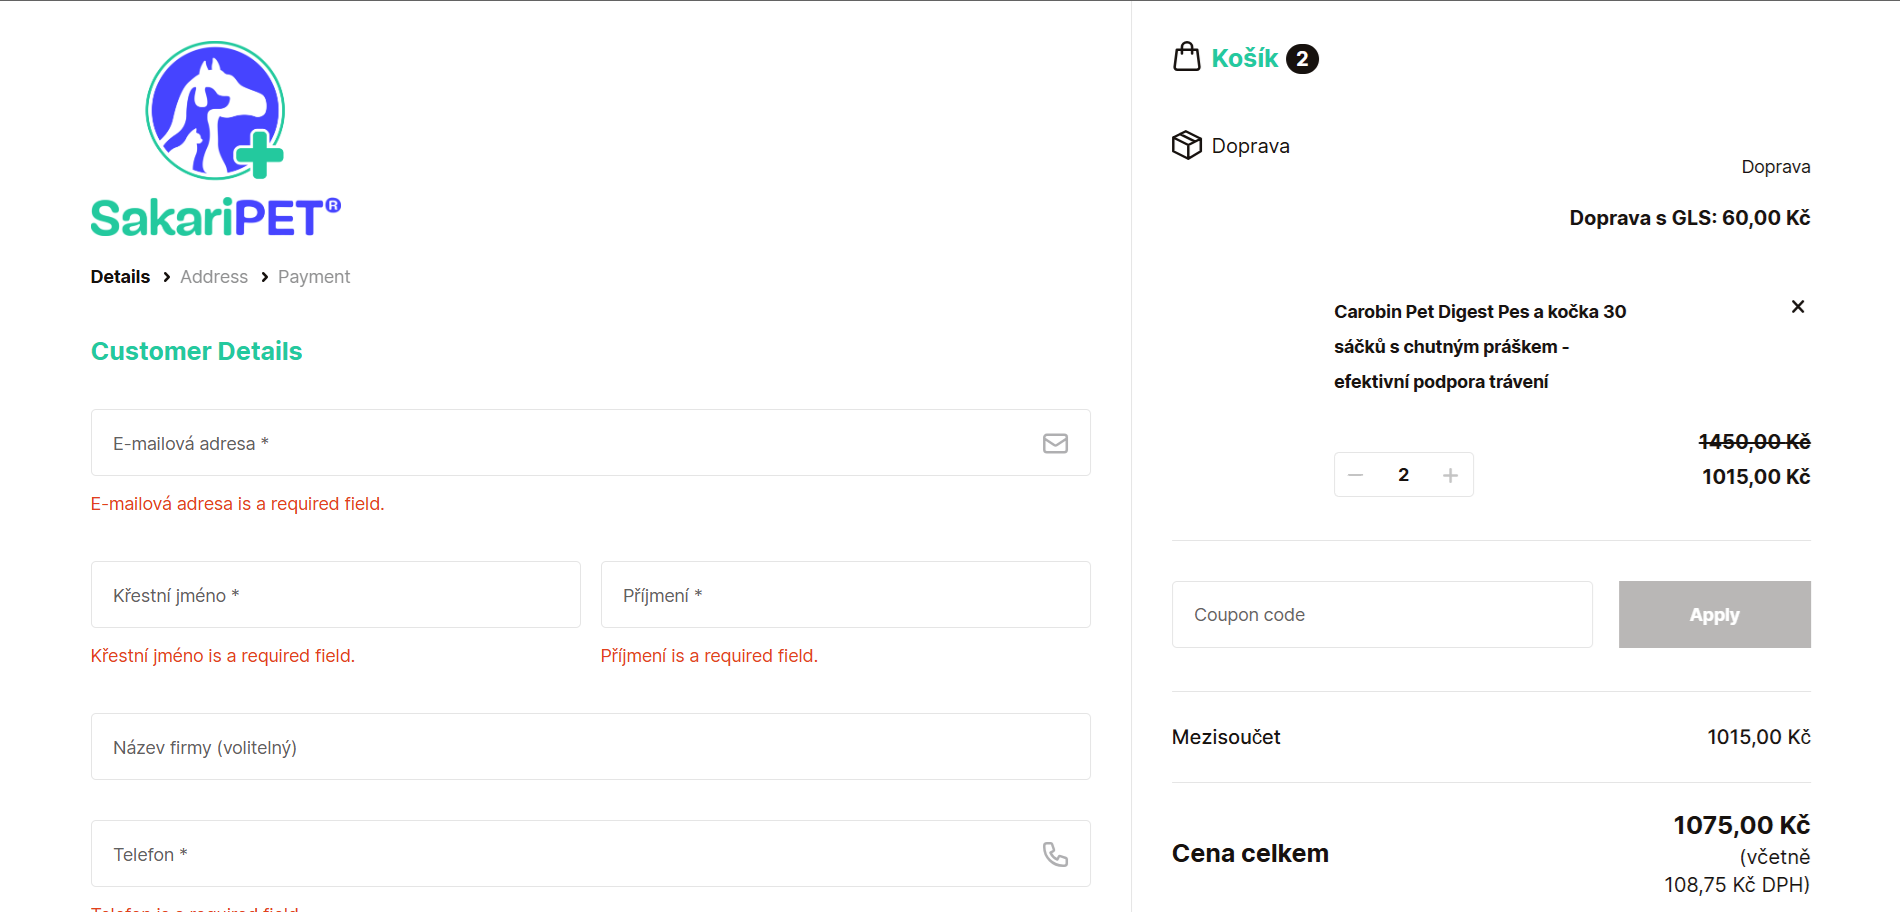Focus the E-mailová adresa field

pos(590,443)
